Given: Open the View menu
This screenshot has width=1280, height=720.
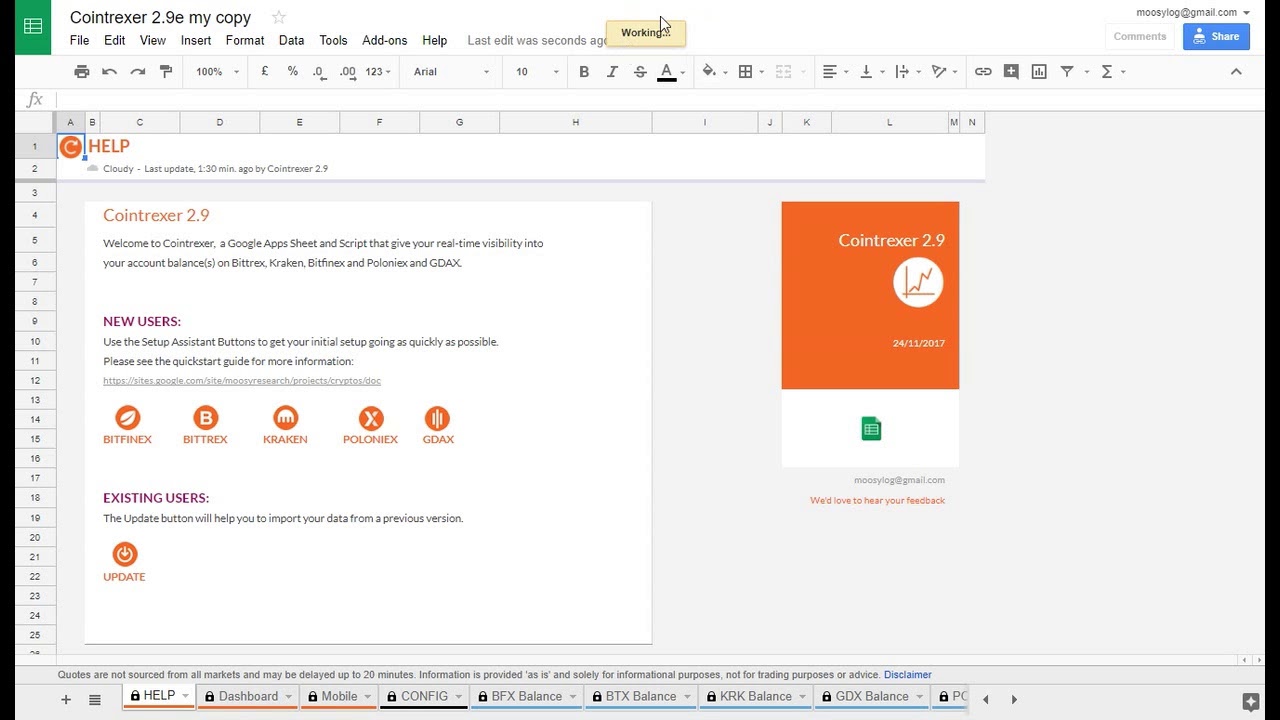Looking at the screenshot, I should coord(153,40).
